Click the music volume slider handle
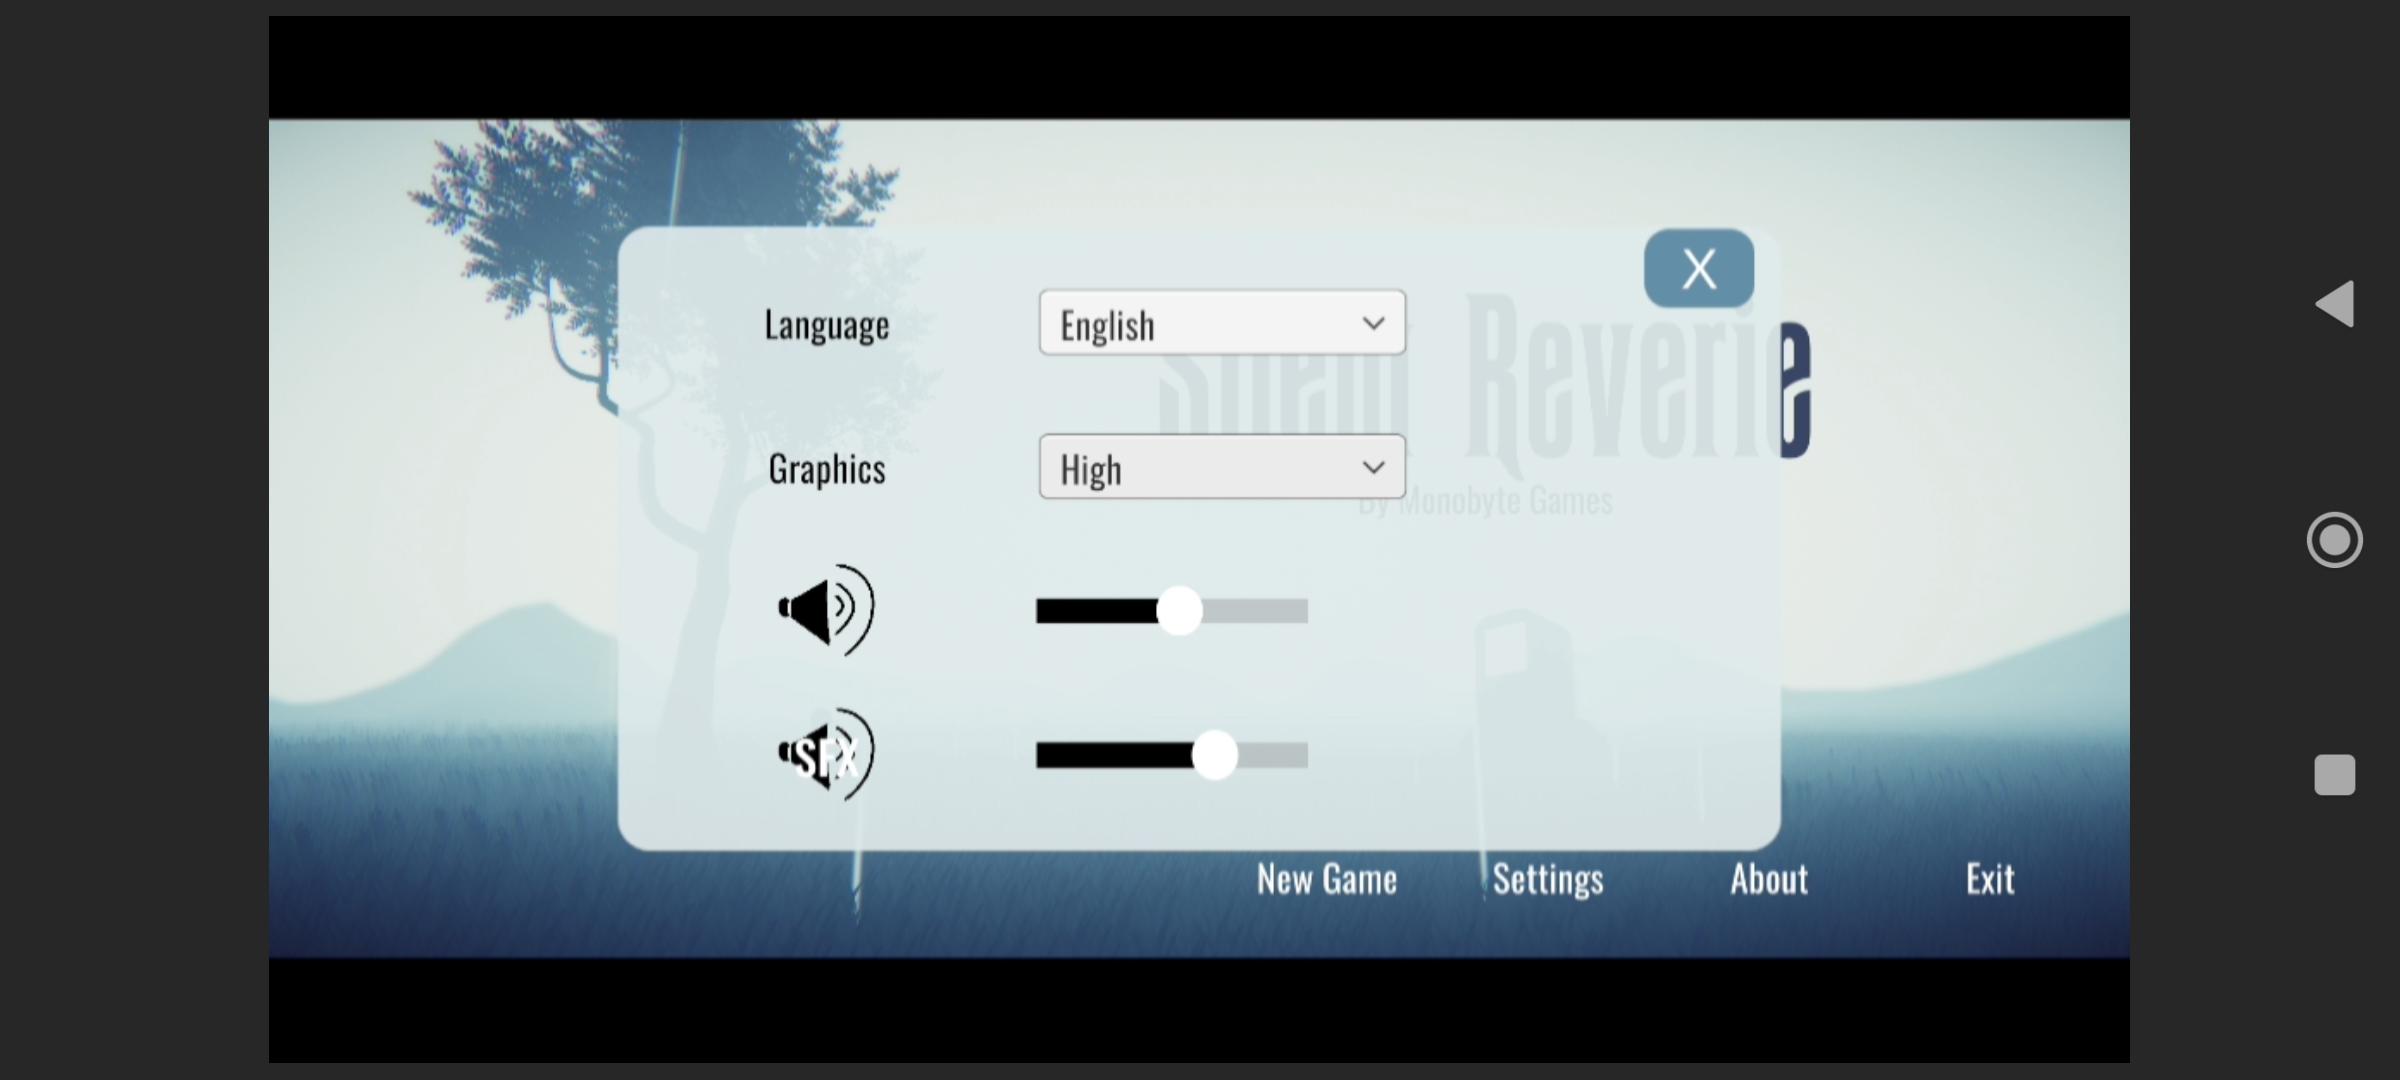Screen dimensions: 2400x1080 (1179, 610)
